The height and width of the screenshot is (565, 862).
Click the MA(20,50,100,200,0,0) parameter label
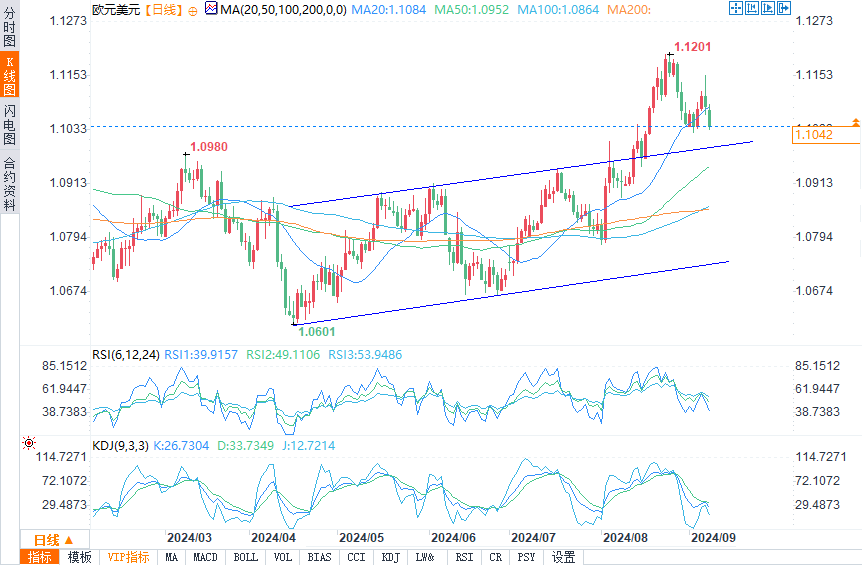[283, 9]
